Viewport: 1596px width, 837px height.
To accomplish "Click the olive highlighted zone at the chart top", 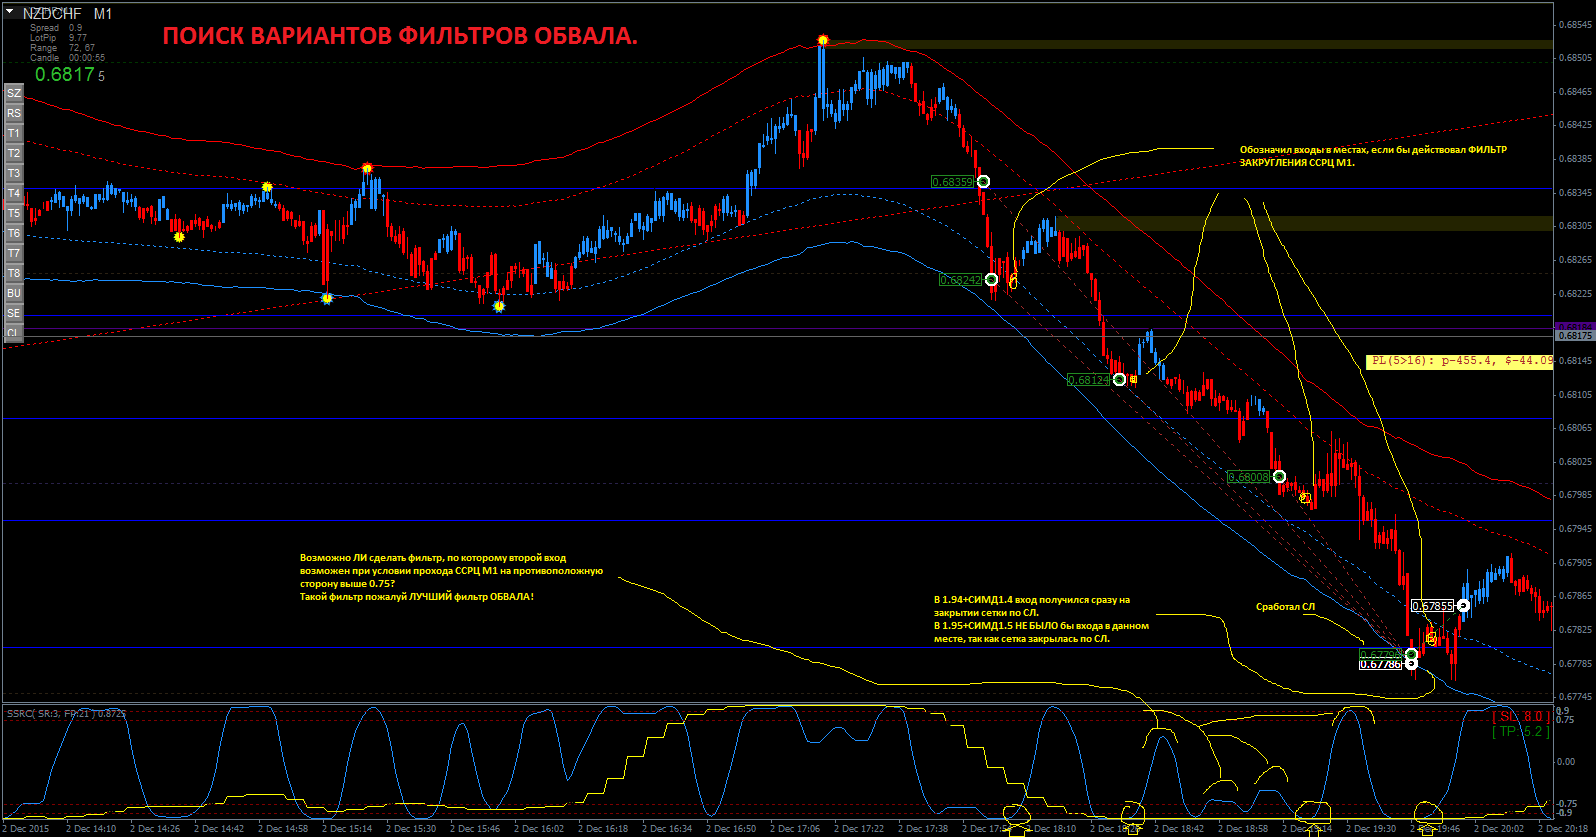I will pyautogui.click(x=1190, y=44).
